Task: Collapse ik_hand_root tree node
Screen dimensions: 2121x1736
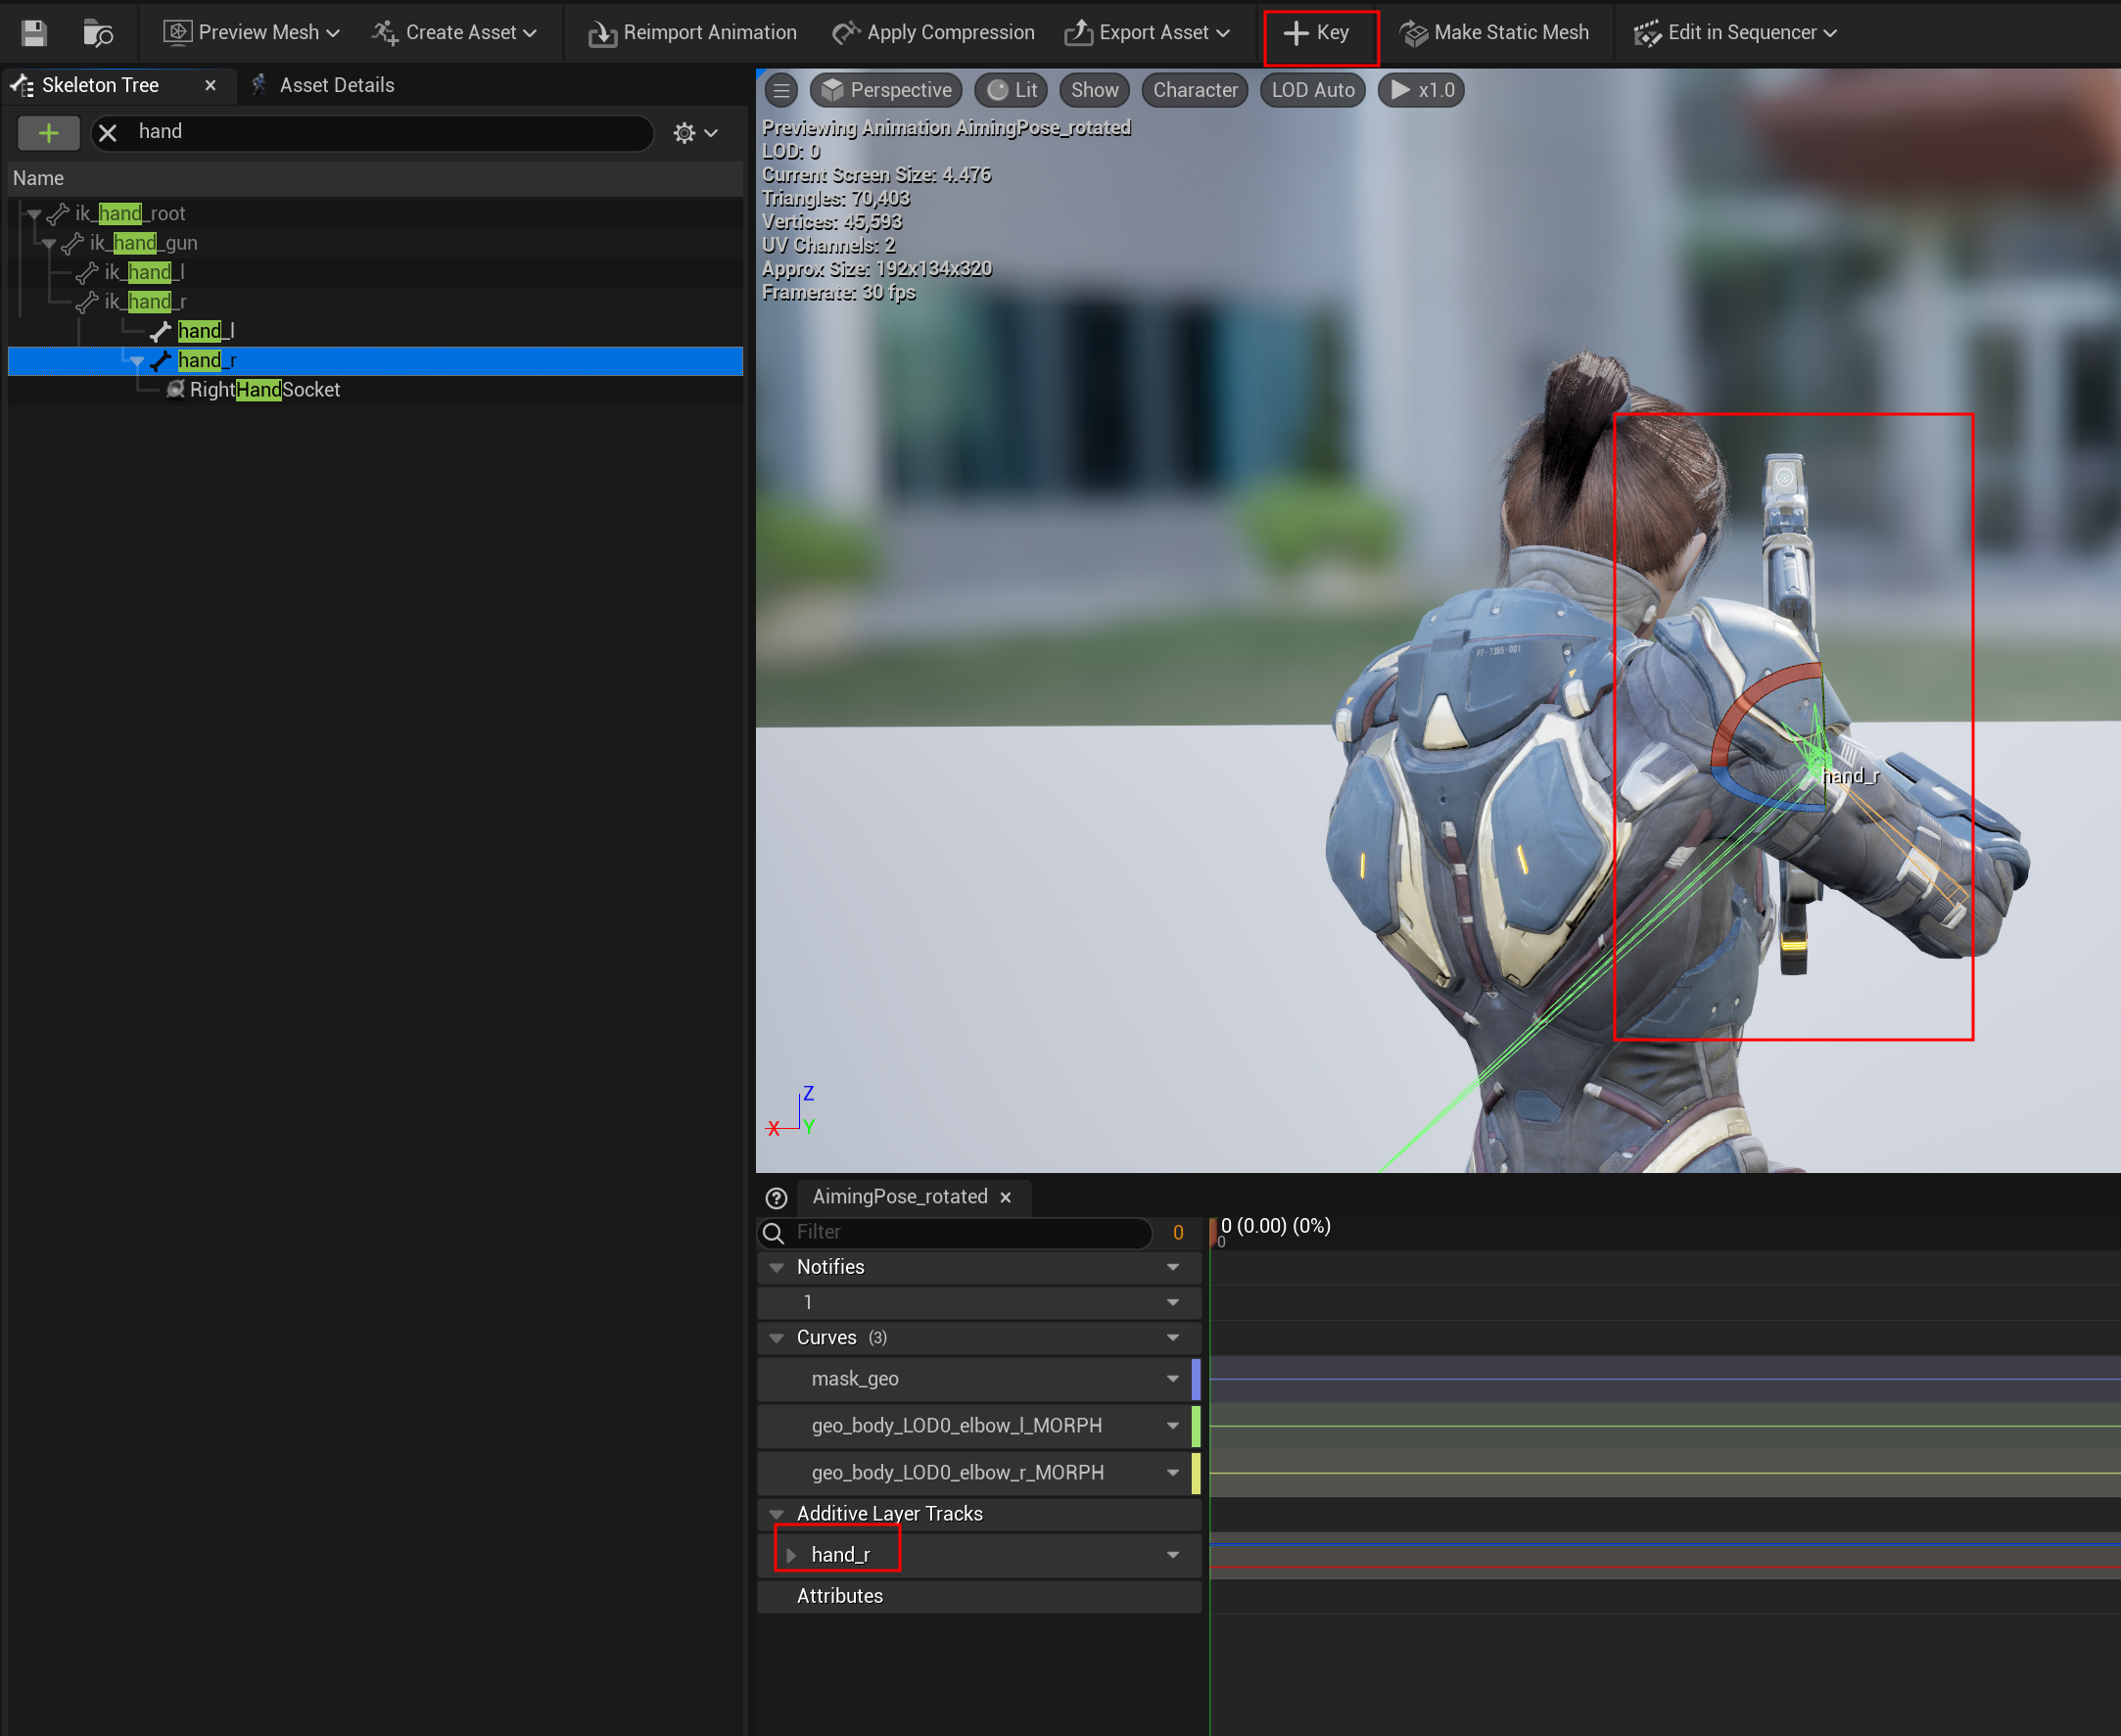Action: [x=34, y=214]
